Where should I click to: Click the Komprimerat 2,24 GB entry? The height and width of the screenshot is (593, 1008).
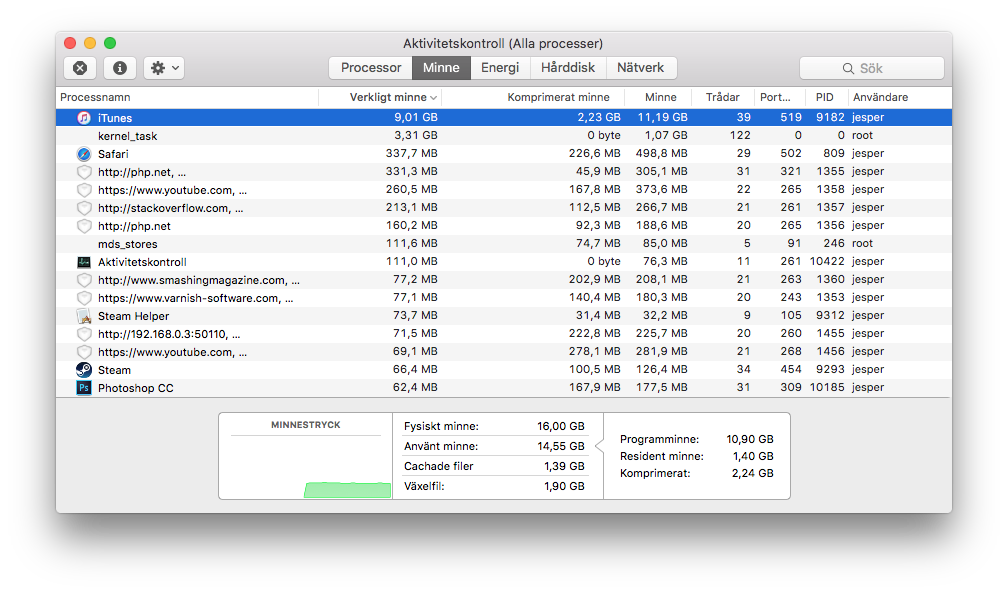coord(697,473)
